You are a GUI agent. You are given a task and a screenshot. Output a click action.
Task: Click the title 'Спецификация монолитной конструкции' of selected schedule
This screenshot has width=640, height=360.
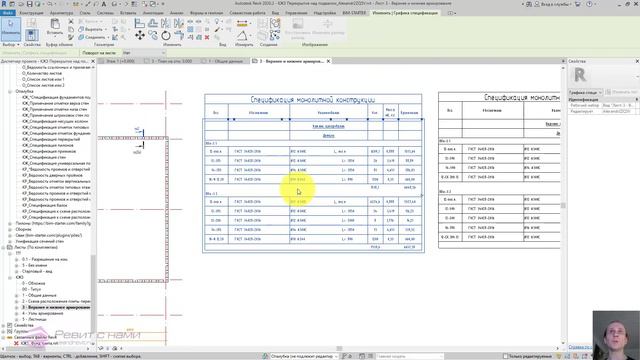tap(313, 99)
